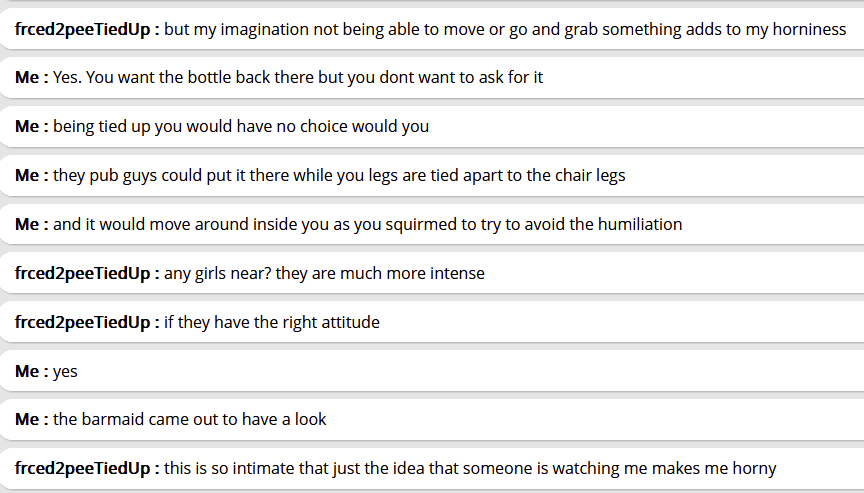Click the username on the "but my imagination" message

tap(84, 29)
